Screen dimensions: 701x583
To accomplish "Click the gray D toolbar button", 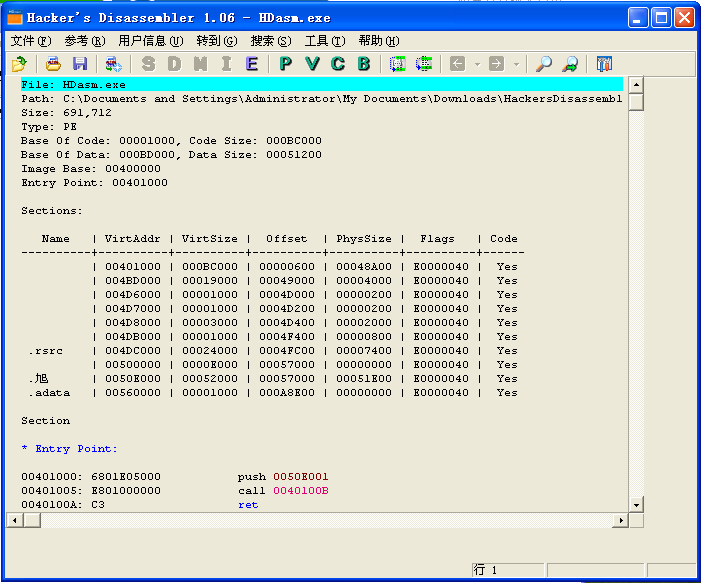I will (x=174, y=64).
